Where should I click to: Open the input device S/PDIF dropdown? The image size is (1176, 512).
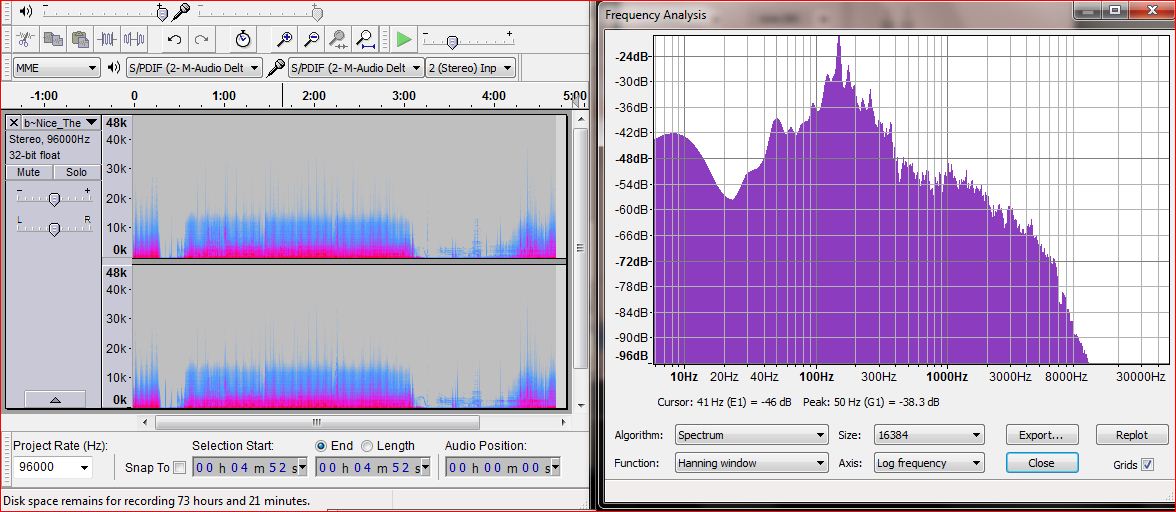tap(356, 67)
